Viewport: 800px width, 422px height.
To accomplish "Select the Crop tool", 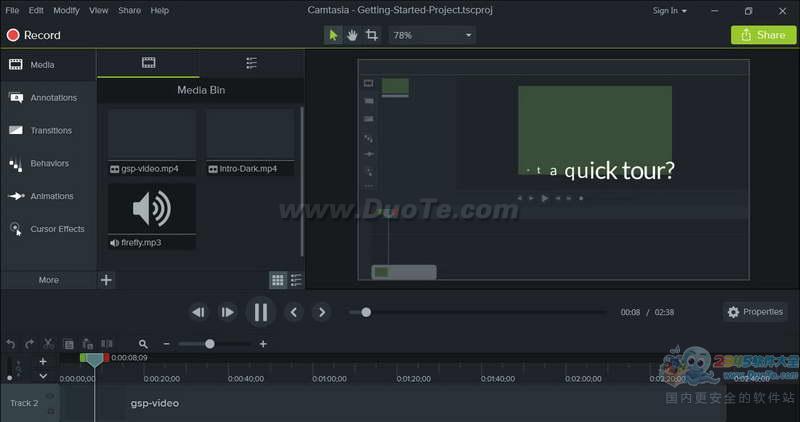I will pyautogui.click(x=372, y=35).
